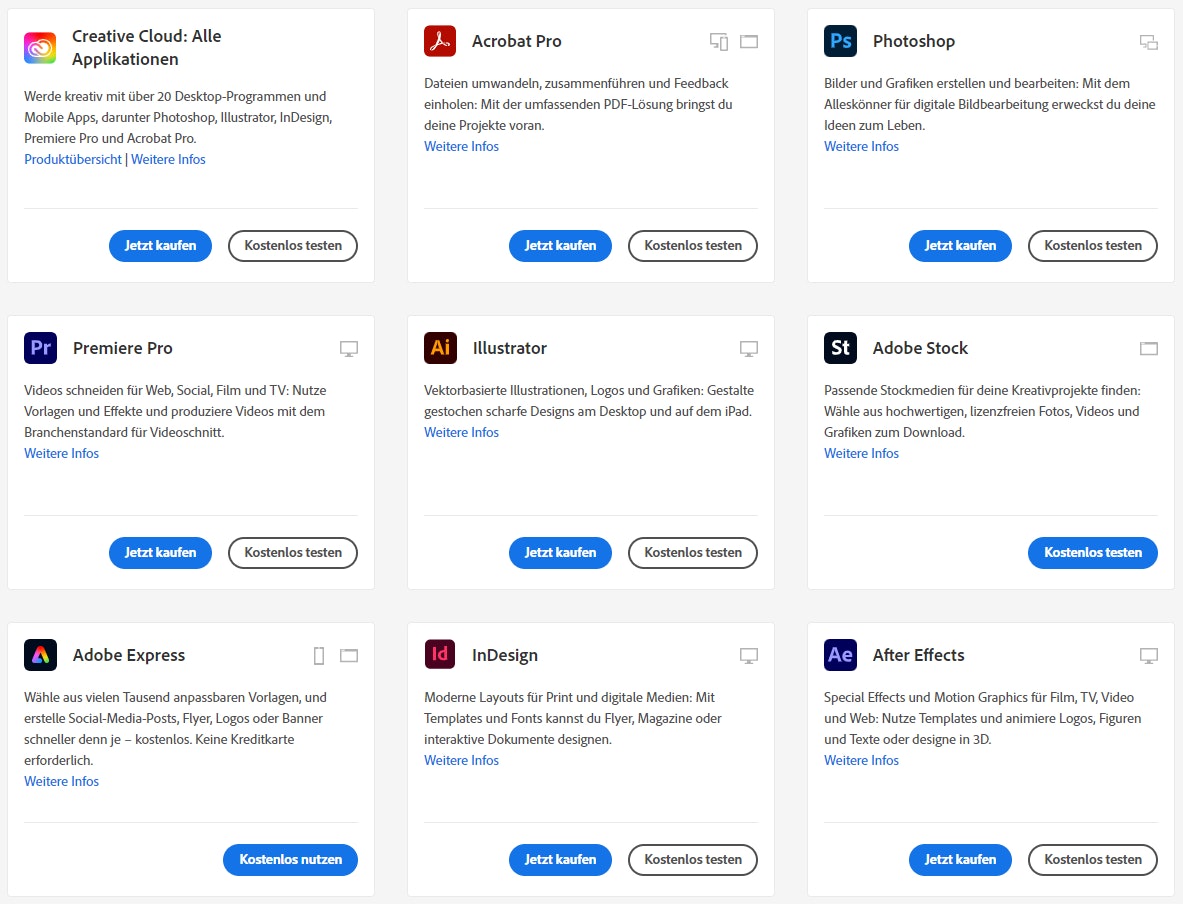Click the Creative Cloud rainbow logo
The height and width of the screenshot is (904, 1183).
pos(40,46)
